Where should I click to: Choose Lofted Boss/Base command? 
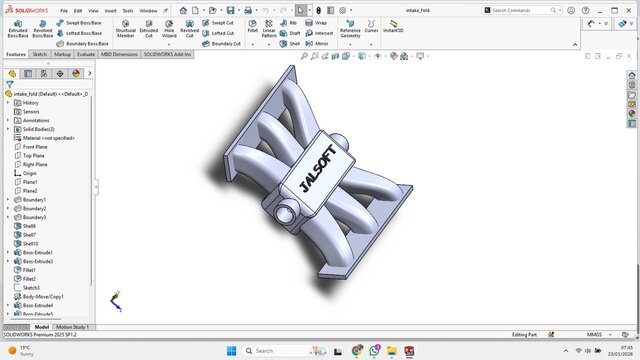coord(79,33)
